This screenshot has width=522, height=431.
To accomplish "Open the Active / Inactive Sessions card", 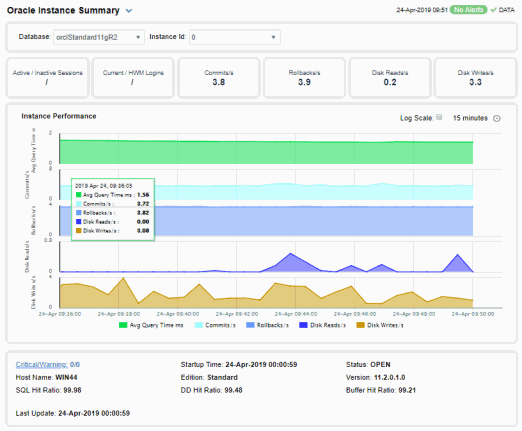I will (x=48, y=78).
